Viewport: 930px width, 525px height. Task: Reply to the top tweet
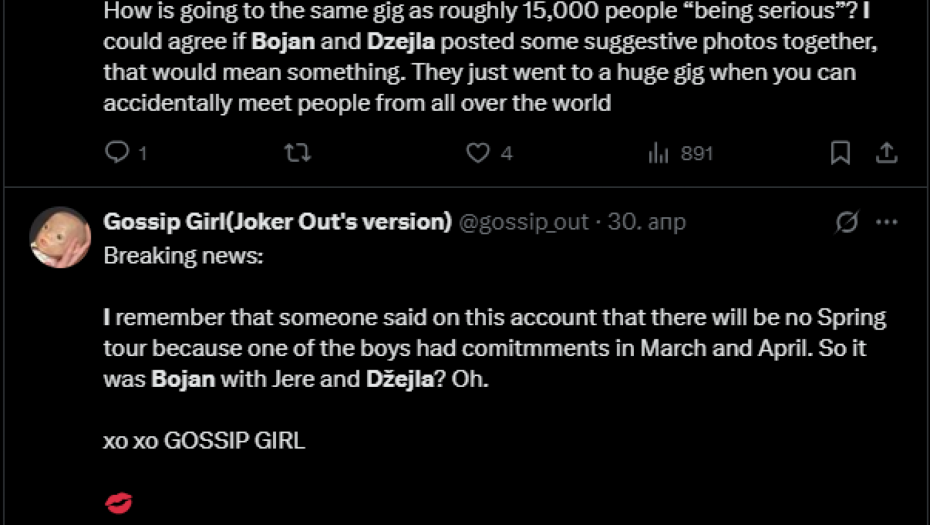[117, 153]
